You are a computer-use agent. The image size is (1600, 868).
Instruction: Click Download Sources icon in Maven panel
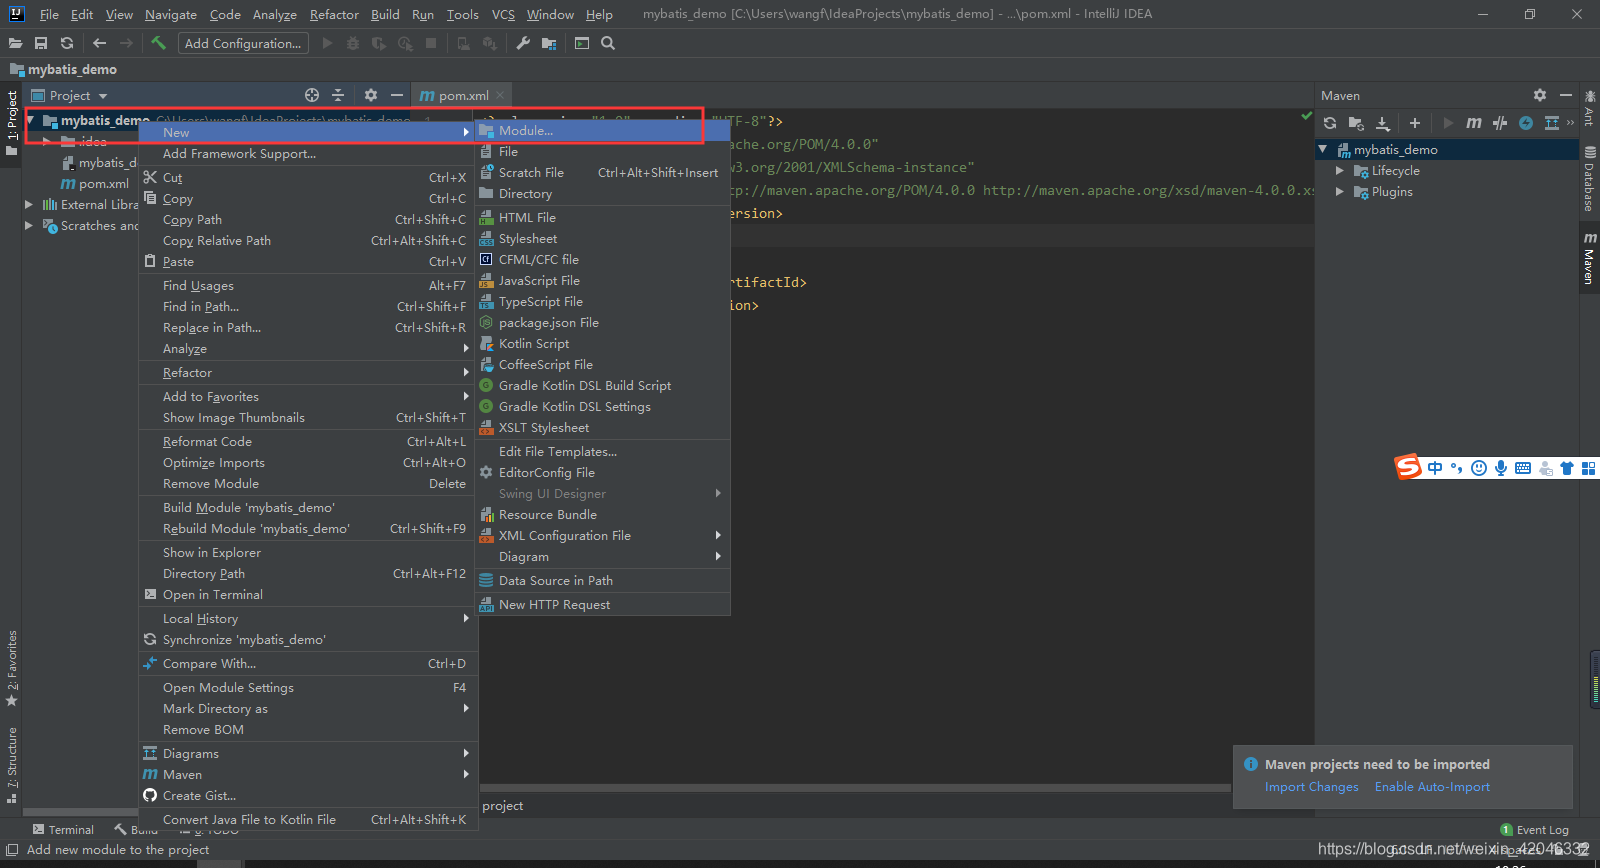point(1383,123)
